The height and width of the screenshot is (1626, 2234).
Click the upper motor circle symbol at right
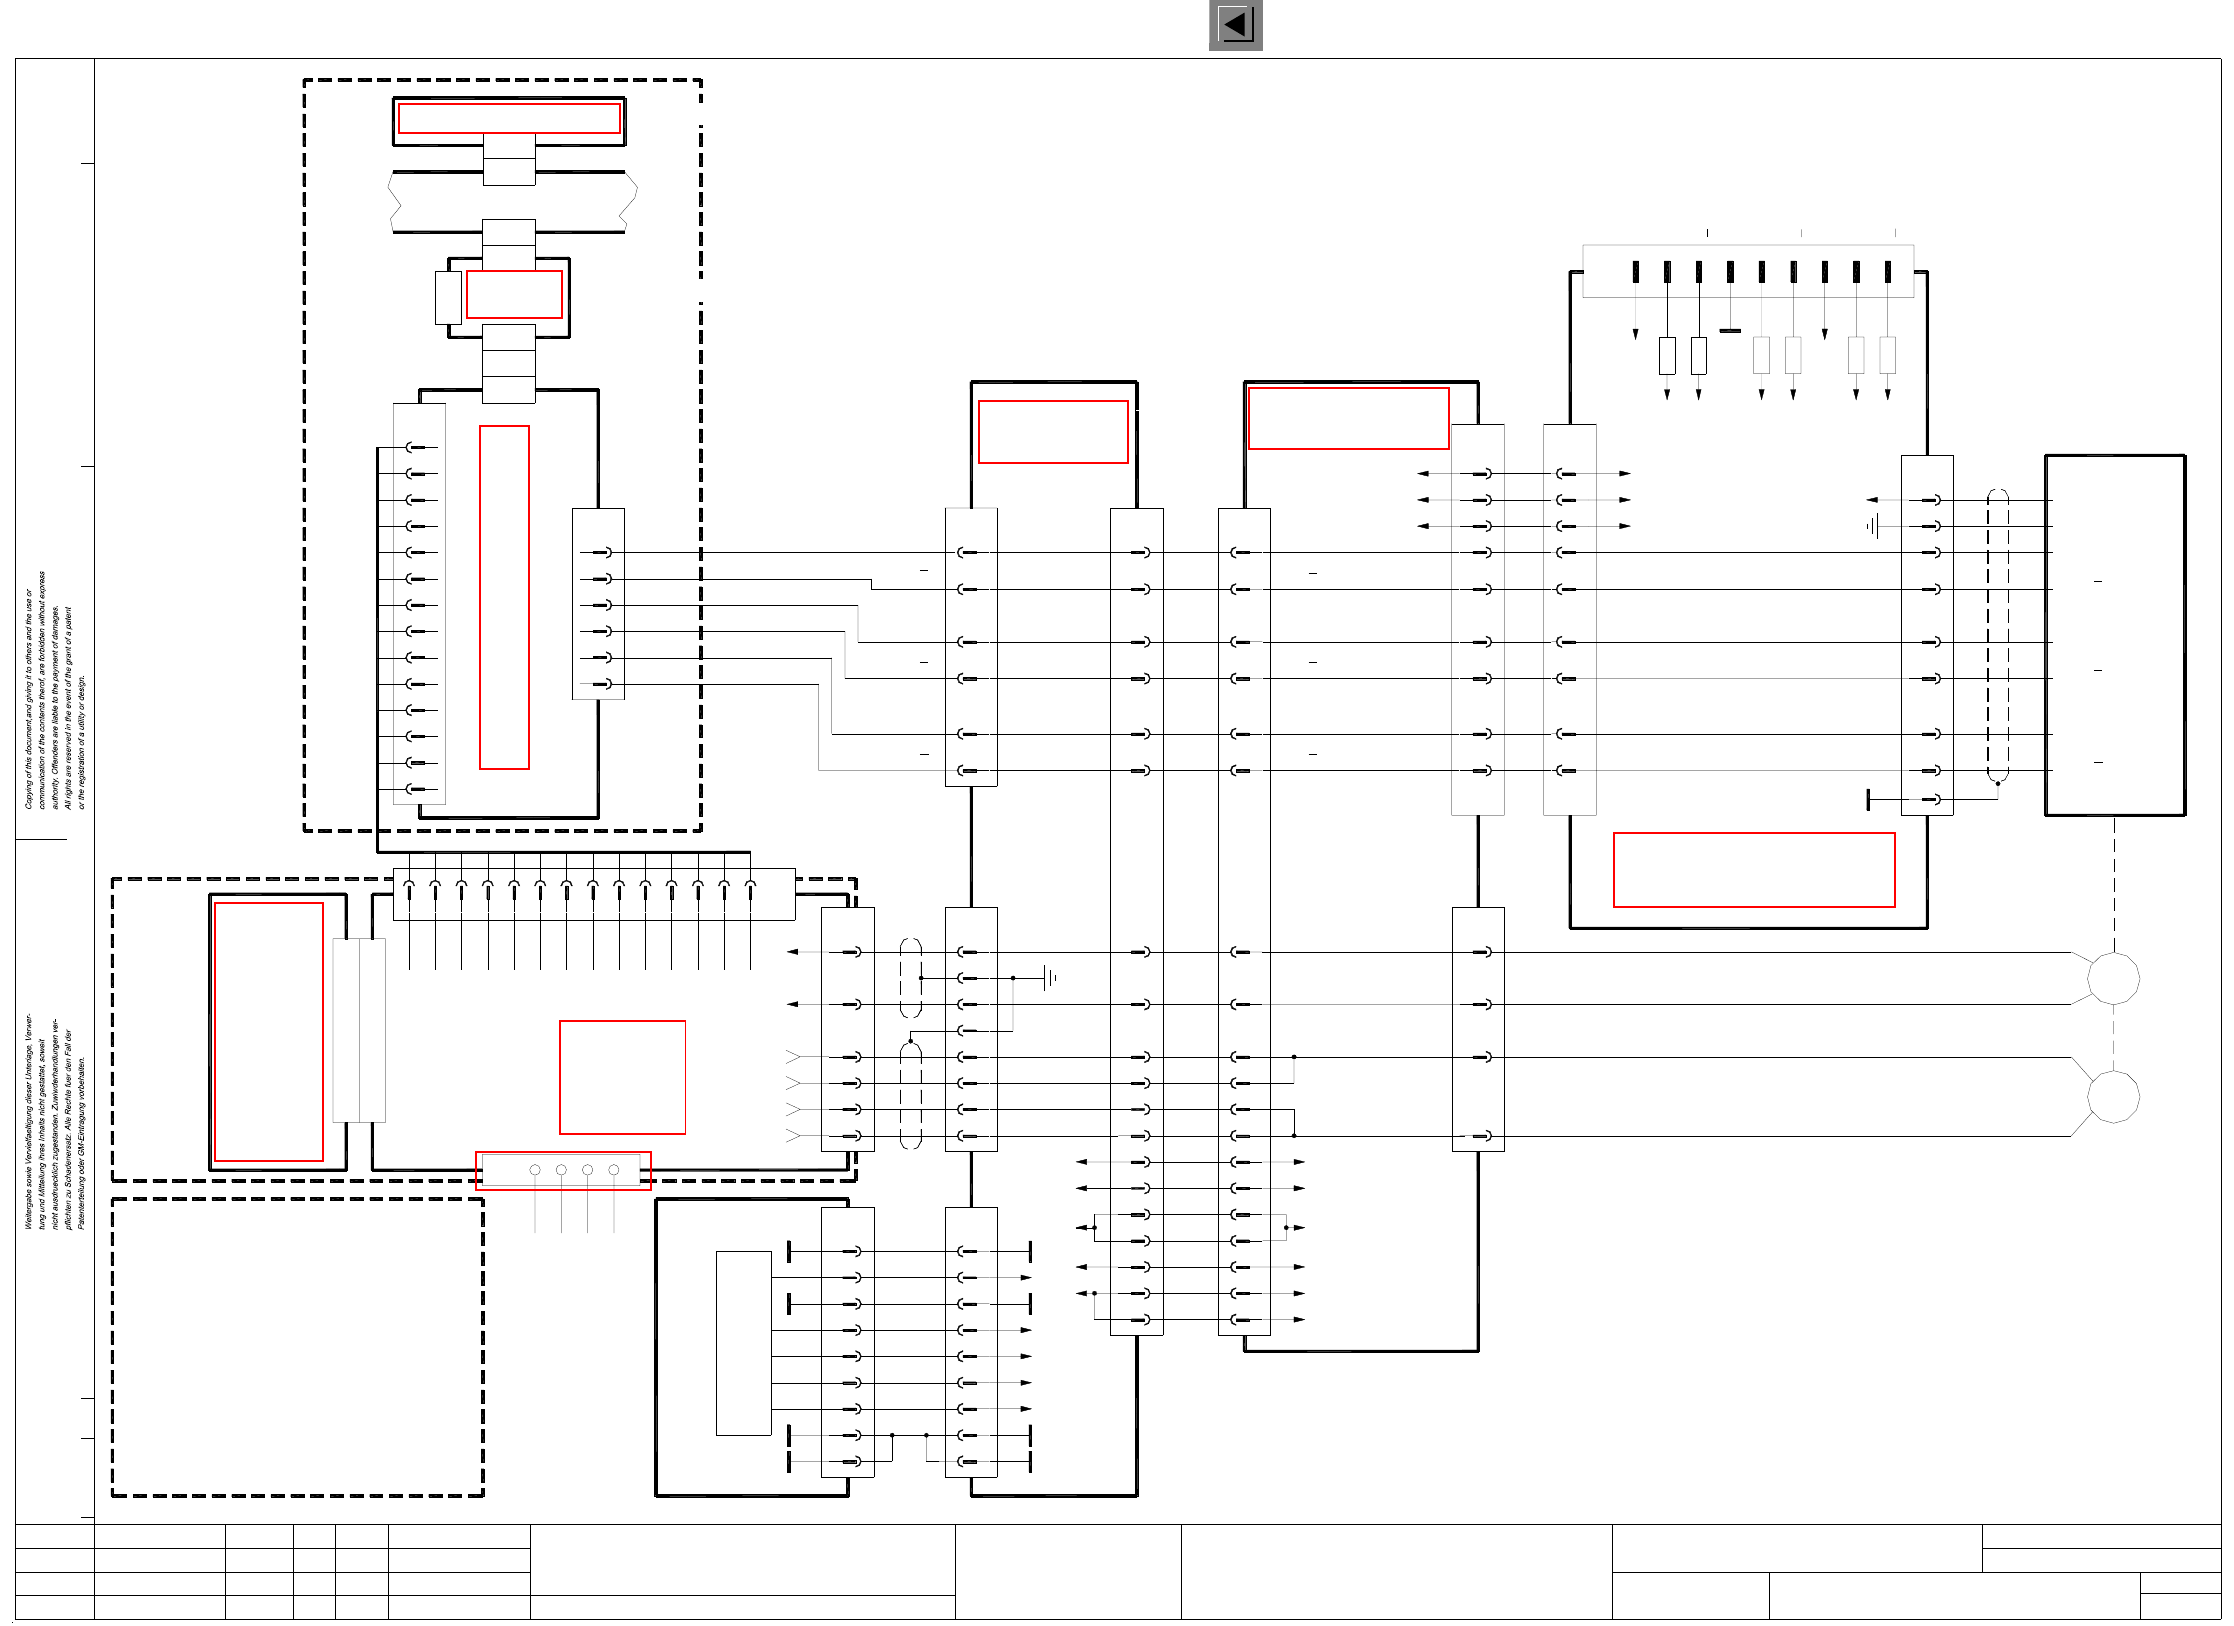[2113, 978]
